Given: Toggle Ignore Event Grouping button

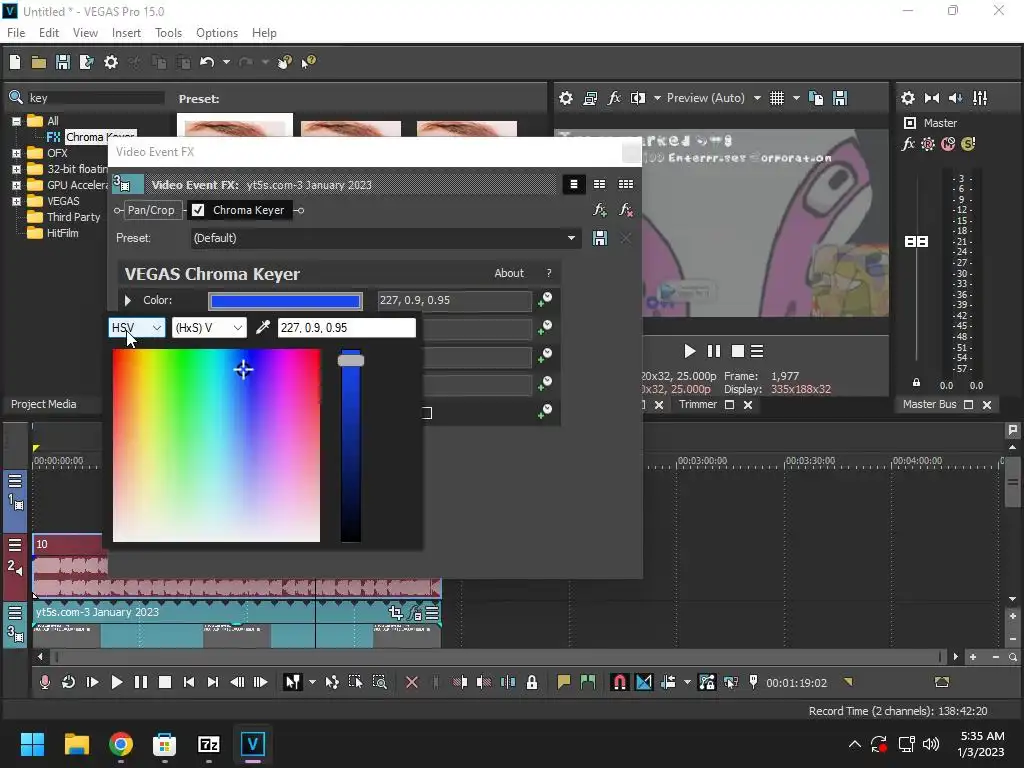Looking at the screenshot, I should tap(731, 682).
